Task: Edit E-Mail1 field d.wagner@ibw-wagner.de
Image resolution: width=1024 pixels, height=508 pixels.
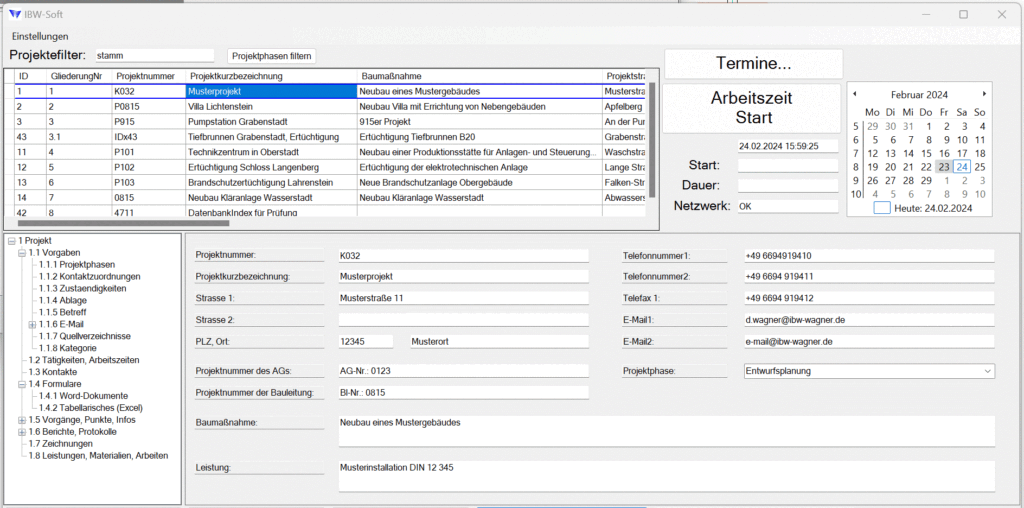Action: (x=869, y=320)
